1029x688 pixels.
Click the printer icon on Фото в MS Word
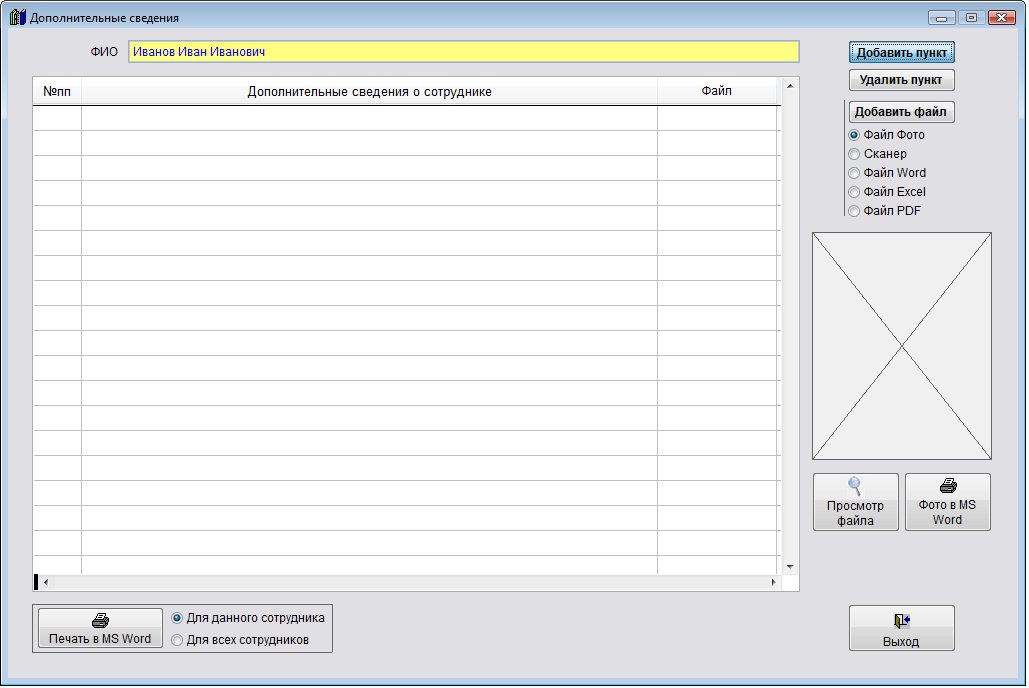[948, 486]
